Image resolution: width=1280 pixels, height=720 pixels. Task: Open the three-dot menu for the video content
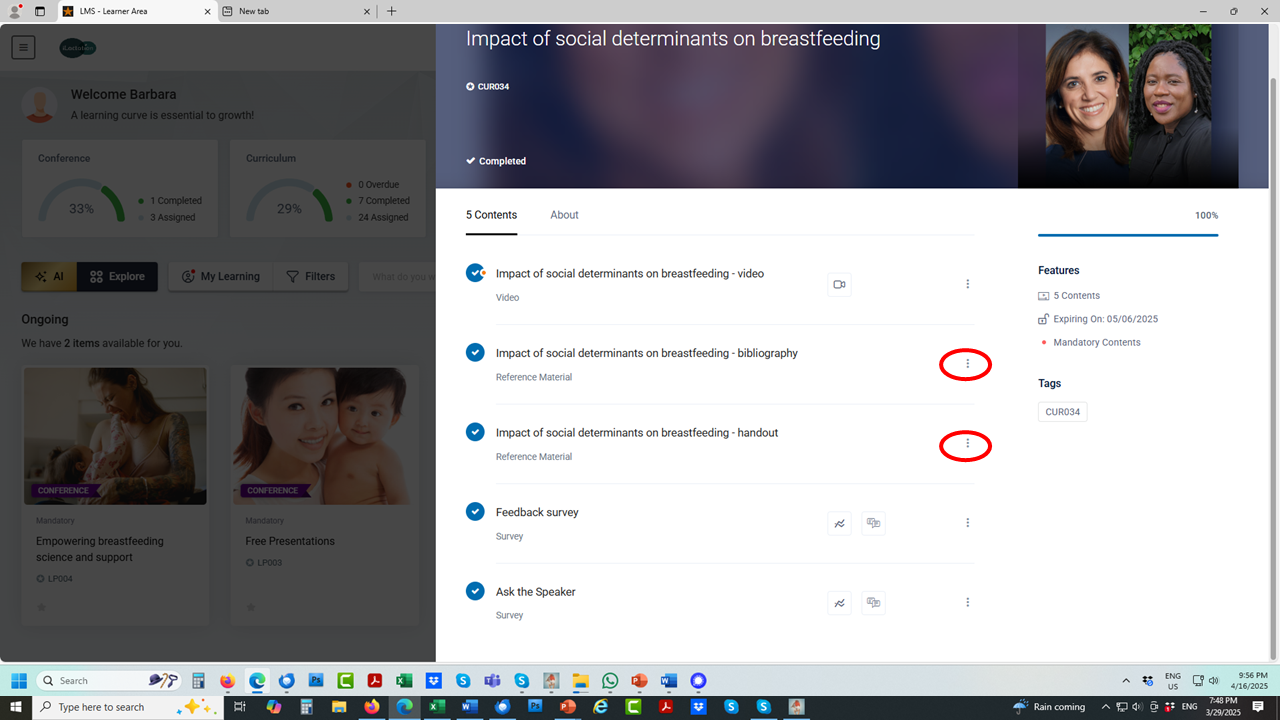[x=967, y=284]
